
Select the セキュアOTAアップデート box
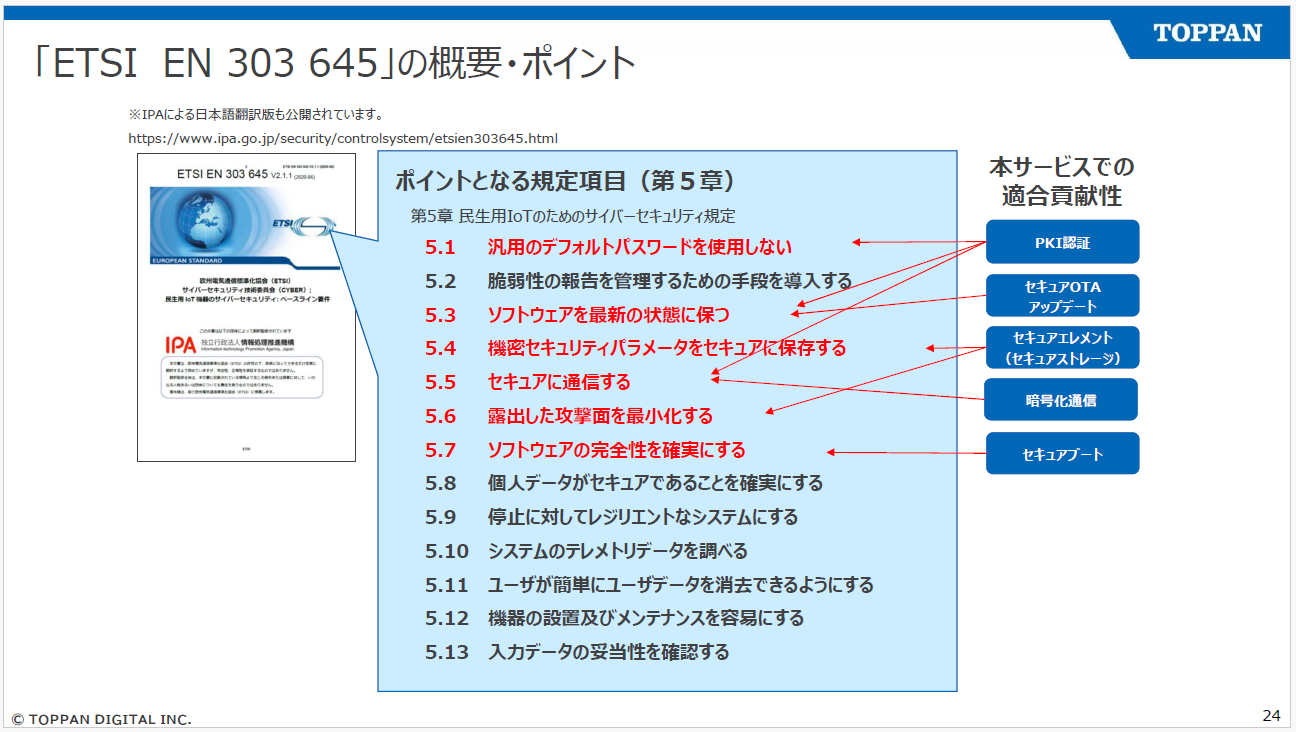tap(1062, 296)
